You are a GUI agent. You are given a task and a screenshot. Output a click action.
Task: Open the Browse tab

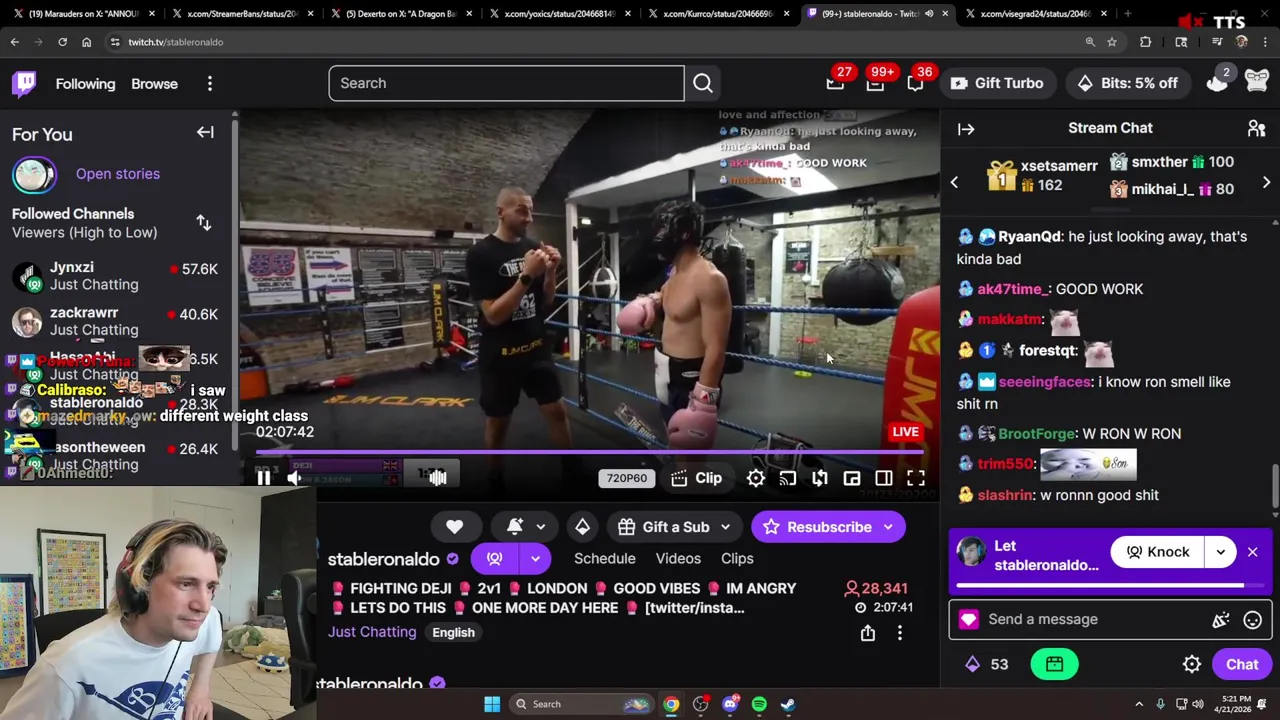pos(154,84)
